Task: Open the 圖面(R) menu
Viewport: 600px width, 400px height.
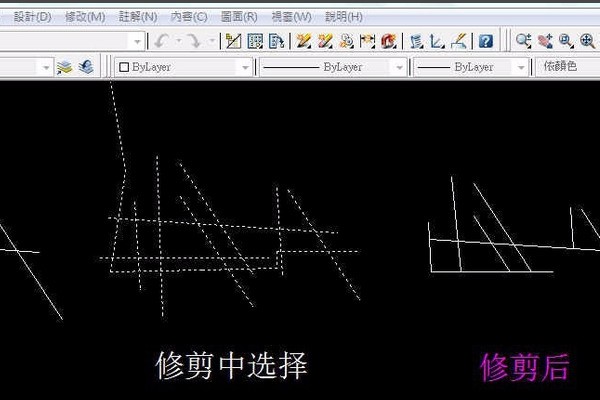Action: pos(236,17)
